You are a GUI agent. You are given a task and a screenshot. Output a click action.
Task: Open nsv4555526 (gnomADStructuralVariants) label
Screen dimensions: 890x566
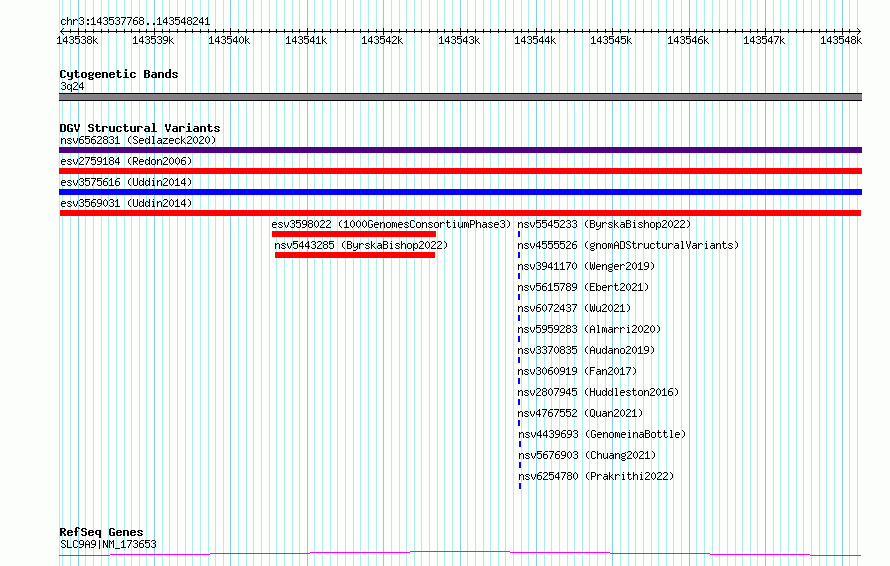coord(628,245)
